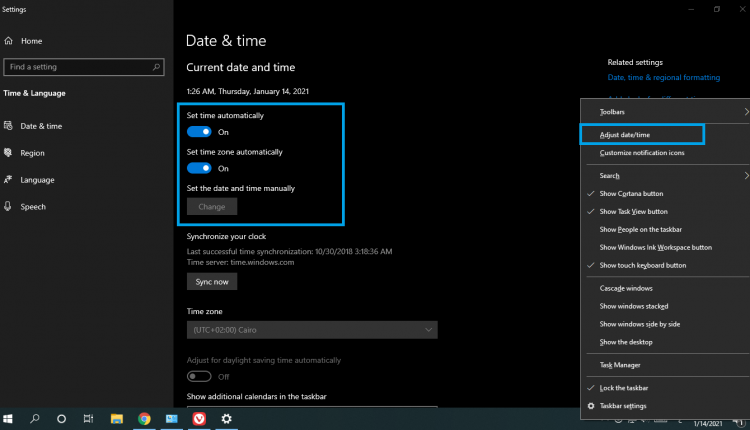Click the Change button for manual time
The width and height of the screenshot is (750, 430).
tap(212, 207)
